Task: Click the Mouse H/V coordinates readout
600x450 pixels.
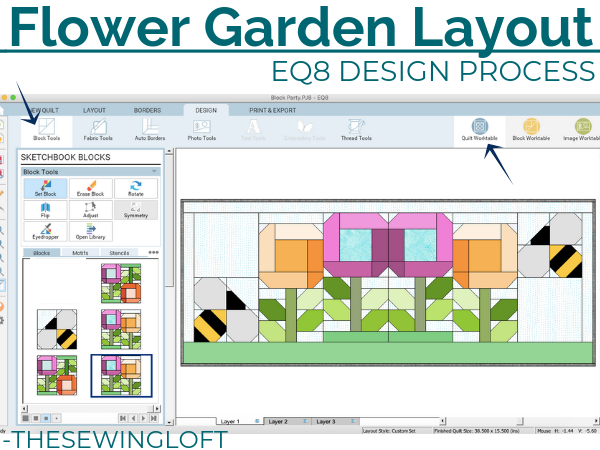Action: point(567,431)
